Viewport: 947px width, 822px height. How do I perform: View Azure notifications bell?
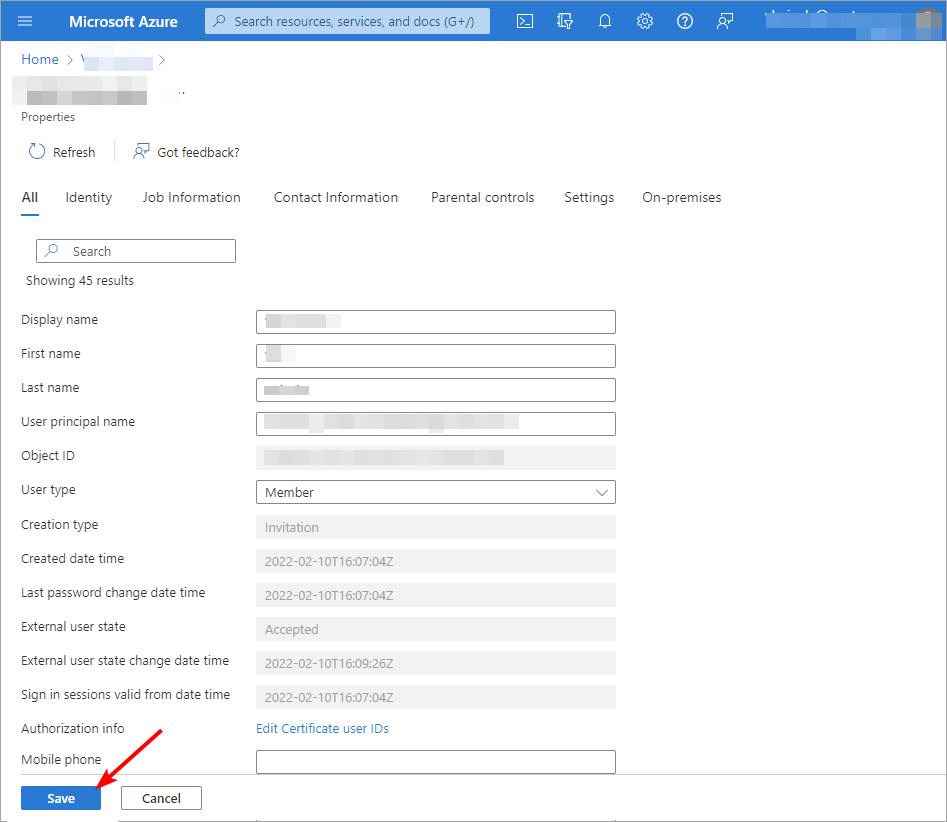pos(604,20)
